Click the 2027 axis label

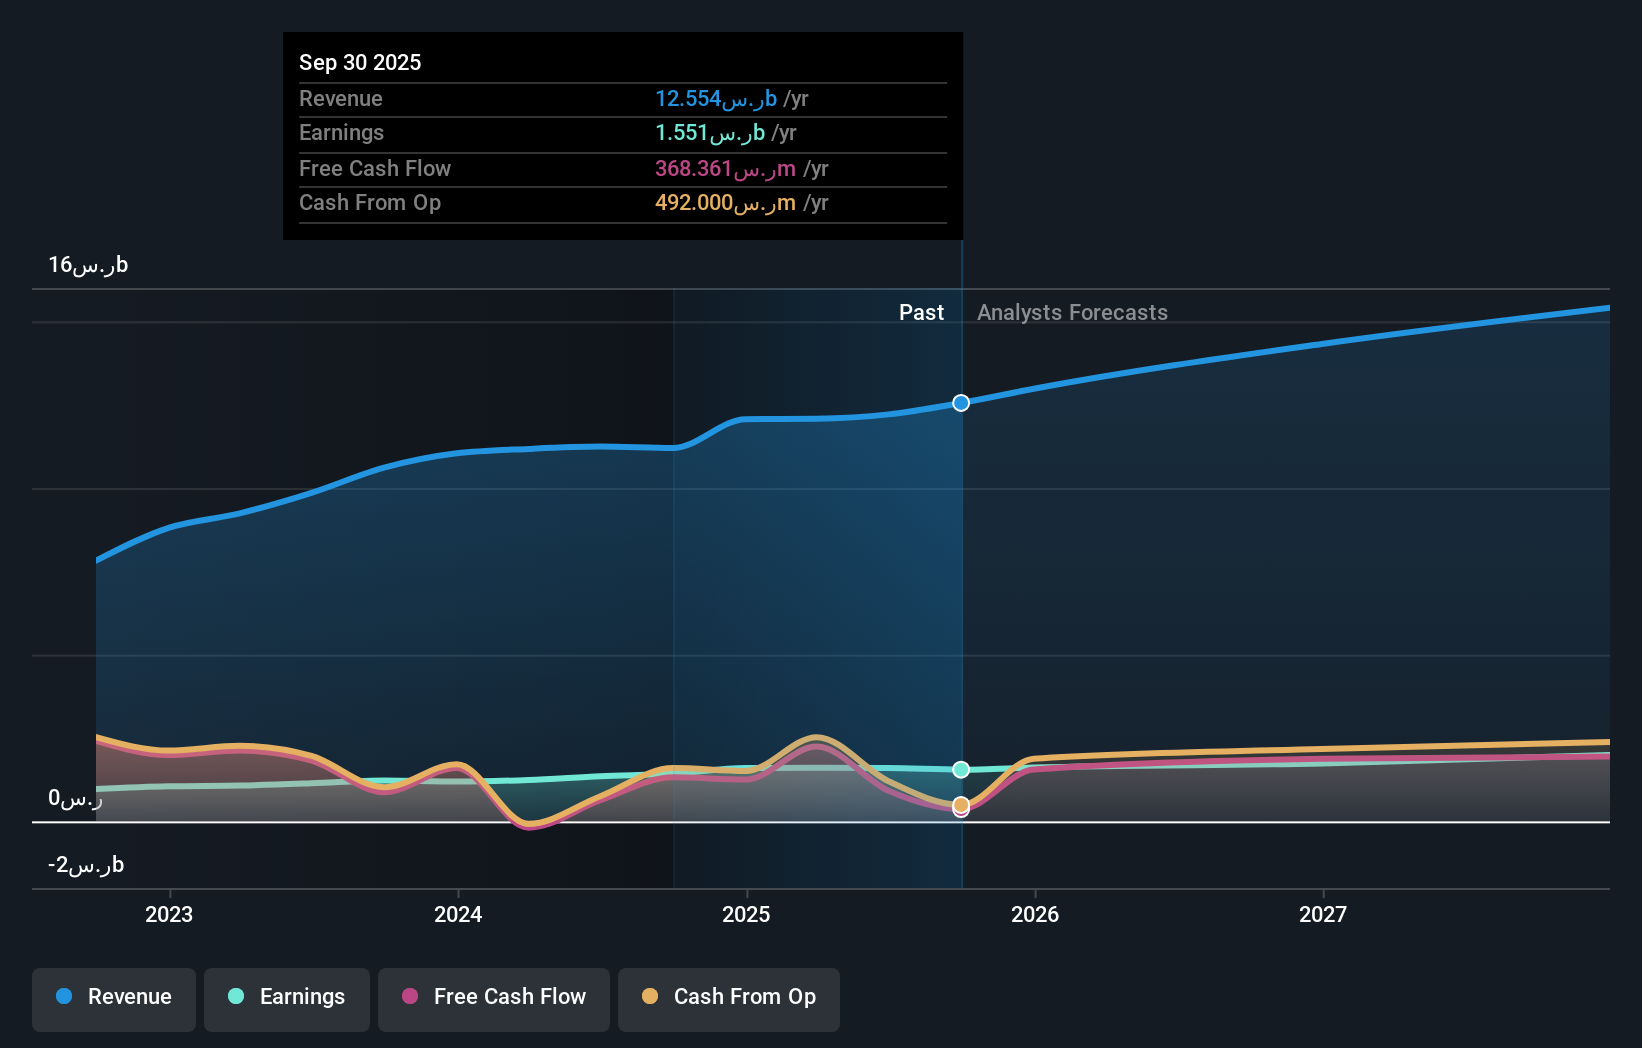[x=1324, y=913]
